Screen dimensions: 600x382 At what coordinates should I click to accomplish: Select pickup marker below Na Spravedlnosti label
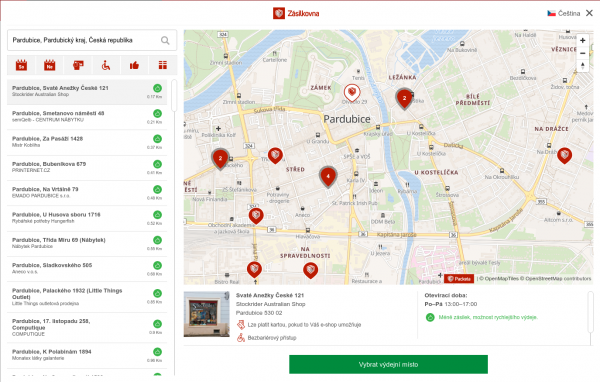point(310,270)
